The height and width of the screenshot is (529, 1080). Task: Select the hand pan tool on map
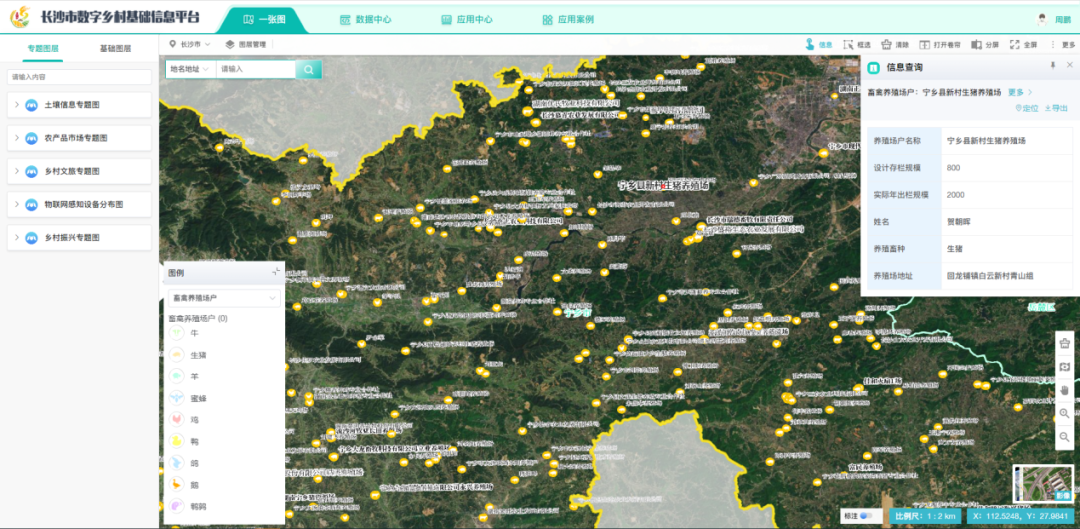(x=1065, y=390)
